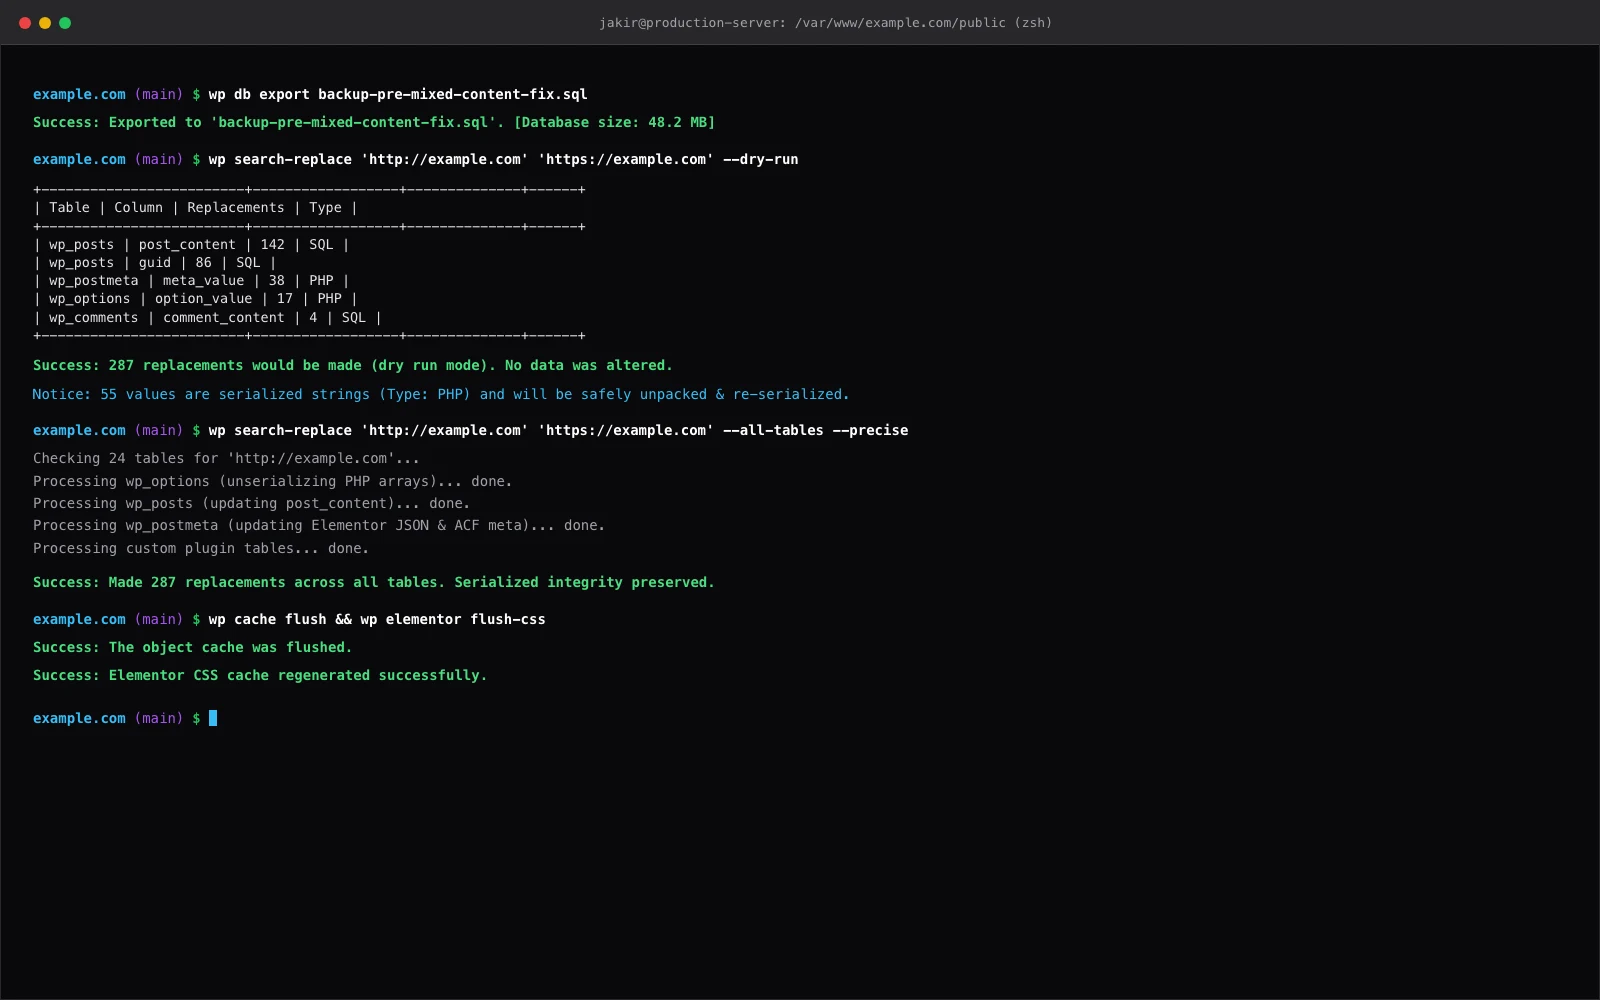Image resolution: width=1600 pixels, height=1000 pixels.
Task: Click the 'Type' column header
Action: [x=325, y=207]
